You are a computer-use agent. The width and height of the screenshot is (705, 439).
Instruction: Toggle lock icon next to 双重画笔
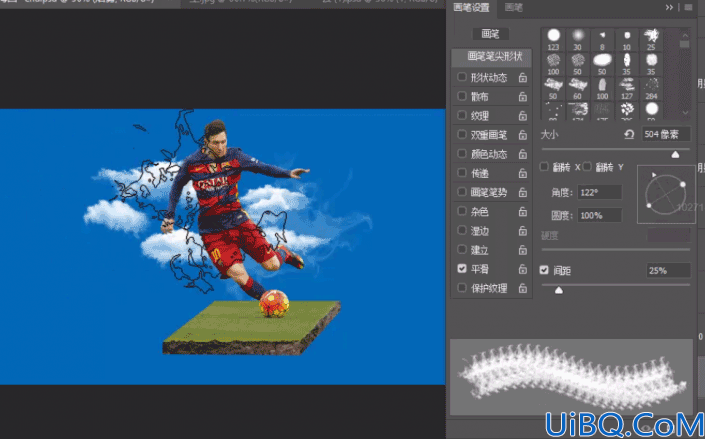click(x=522, y=135)
